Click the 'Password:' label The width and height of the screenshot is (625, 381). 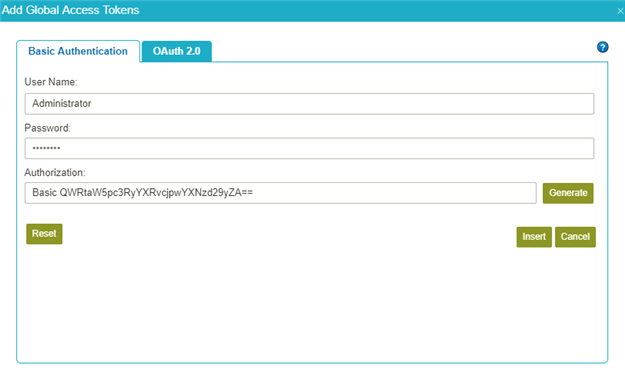click(47, 128)
